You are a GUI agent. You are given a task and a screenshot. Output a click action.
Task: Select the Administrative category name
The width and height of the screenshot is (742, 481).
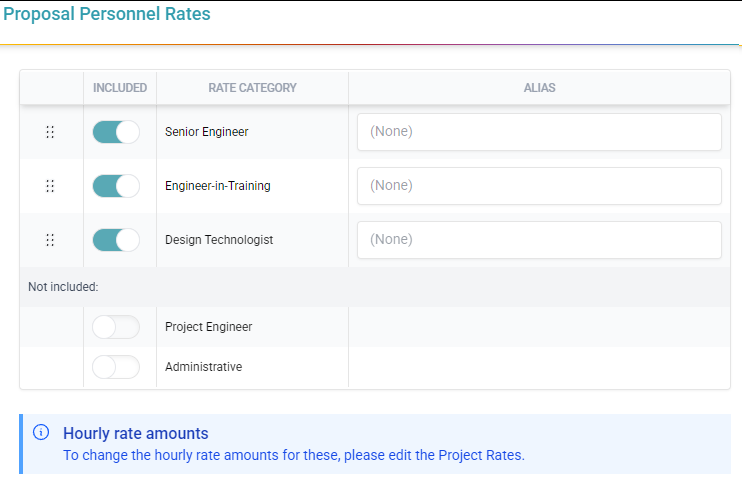[x=203, y=367]
